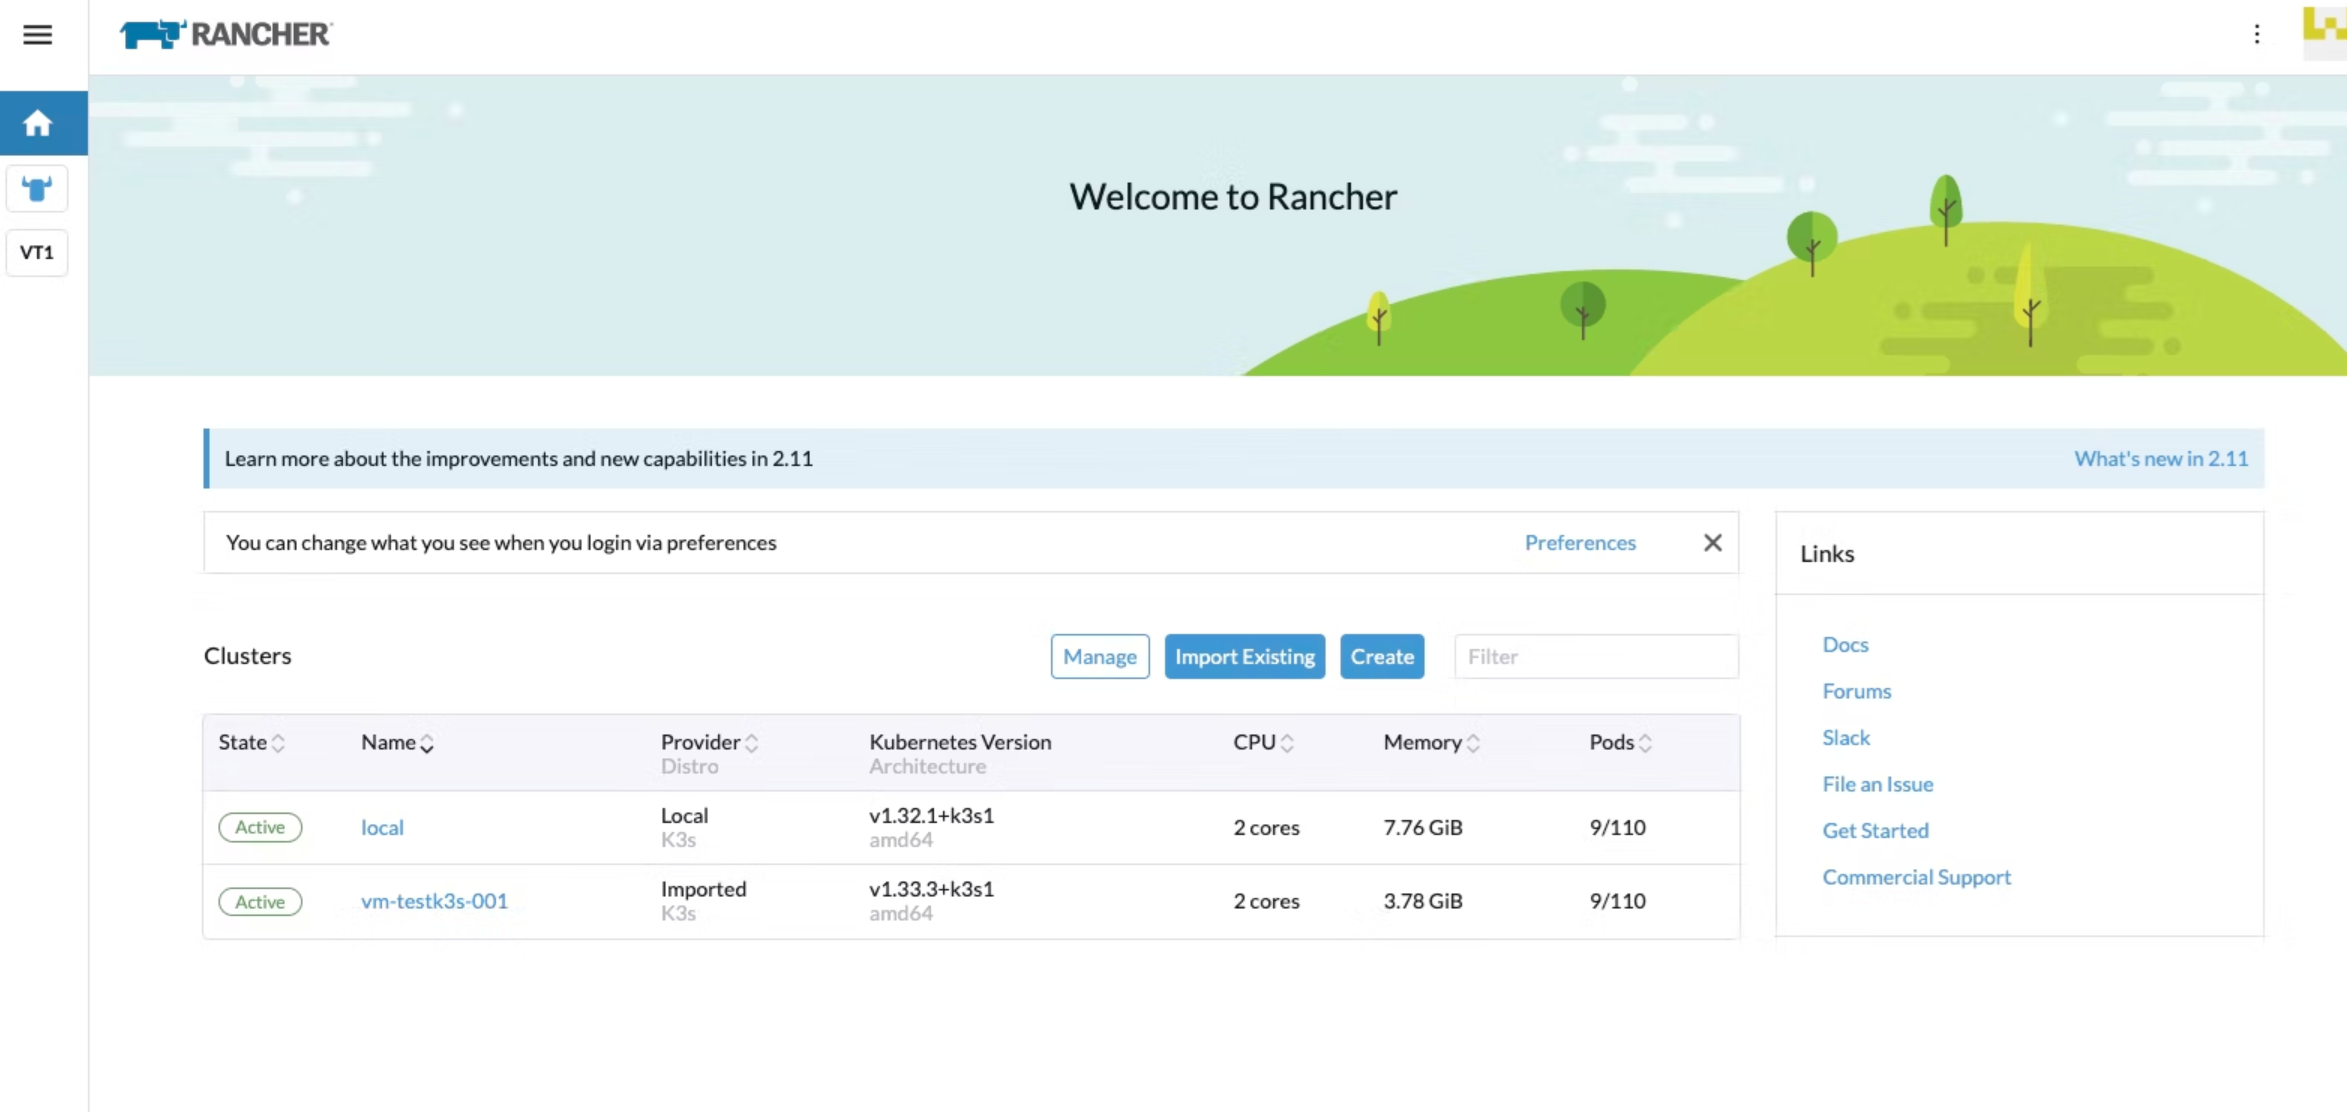Click the Home icon in sidebar
The width and height of the screenshot is (2347, 1112).
coord(38,123)
